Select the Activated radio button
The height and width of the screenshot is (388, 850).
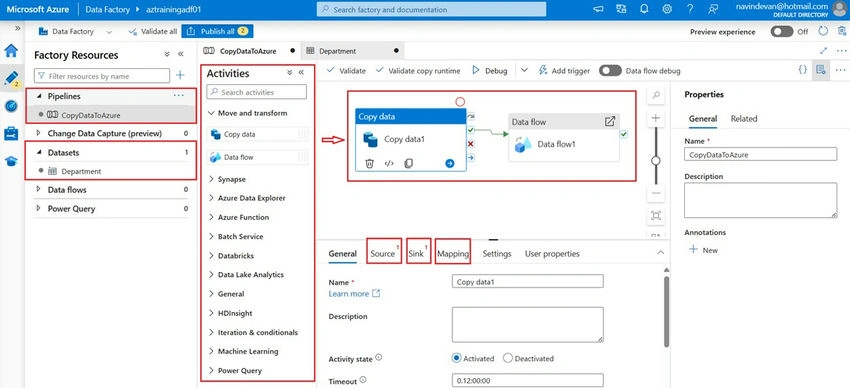456,358
